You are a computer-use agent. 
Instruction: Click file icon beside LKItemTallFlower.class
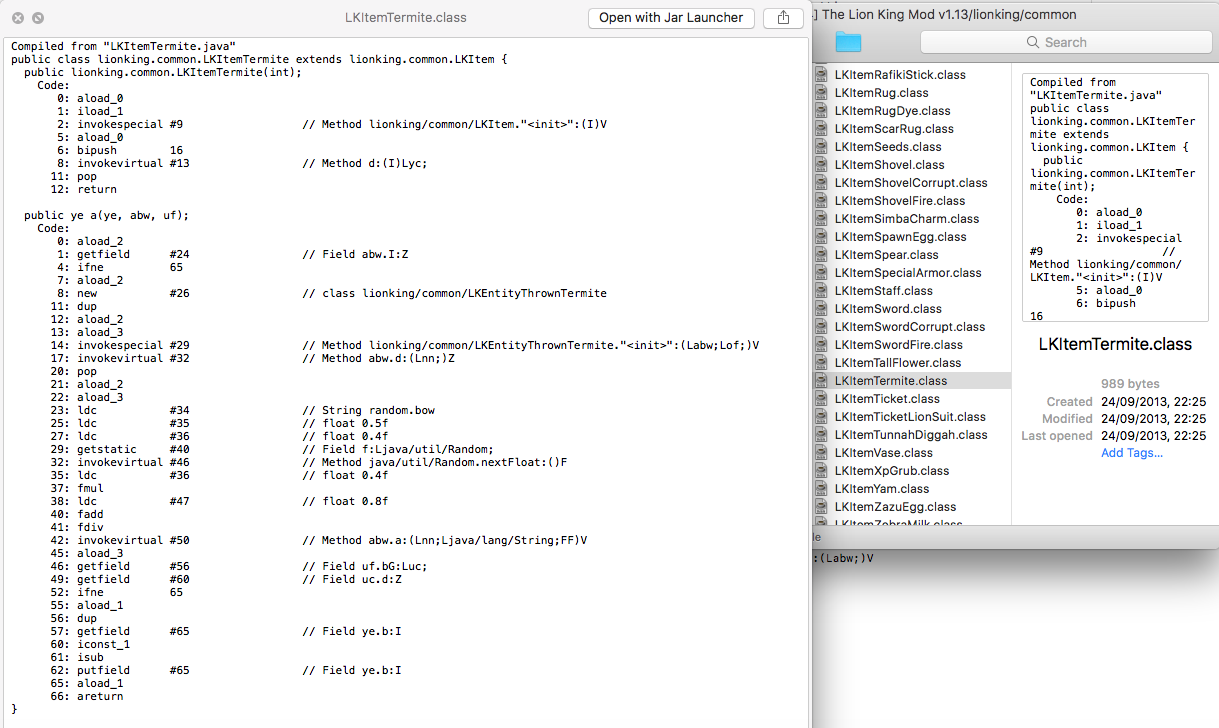pyautogui.click(x=821, y=363)
